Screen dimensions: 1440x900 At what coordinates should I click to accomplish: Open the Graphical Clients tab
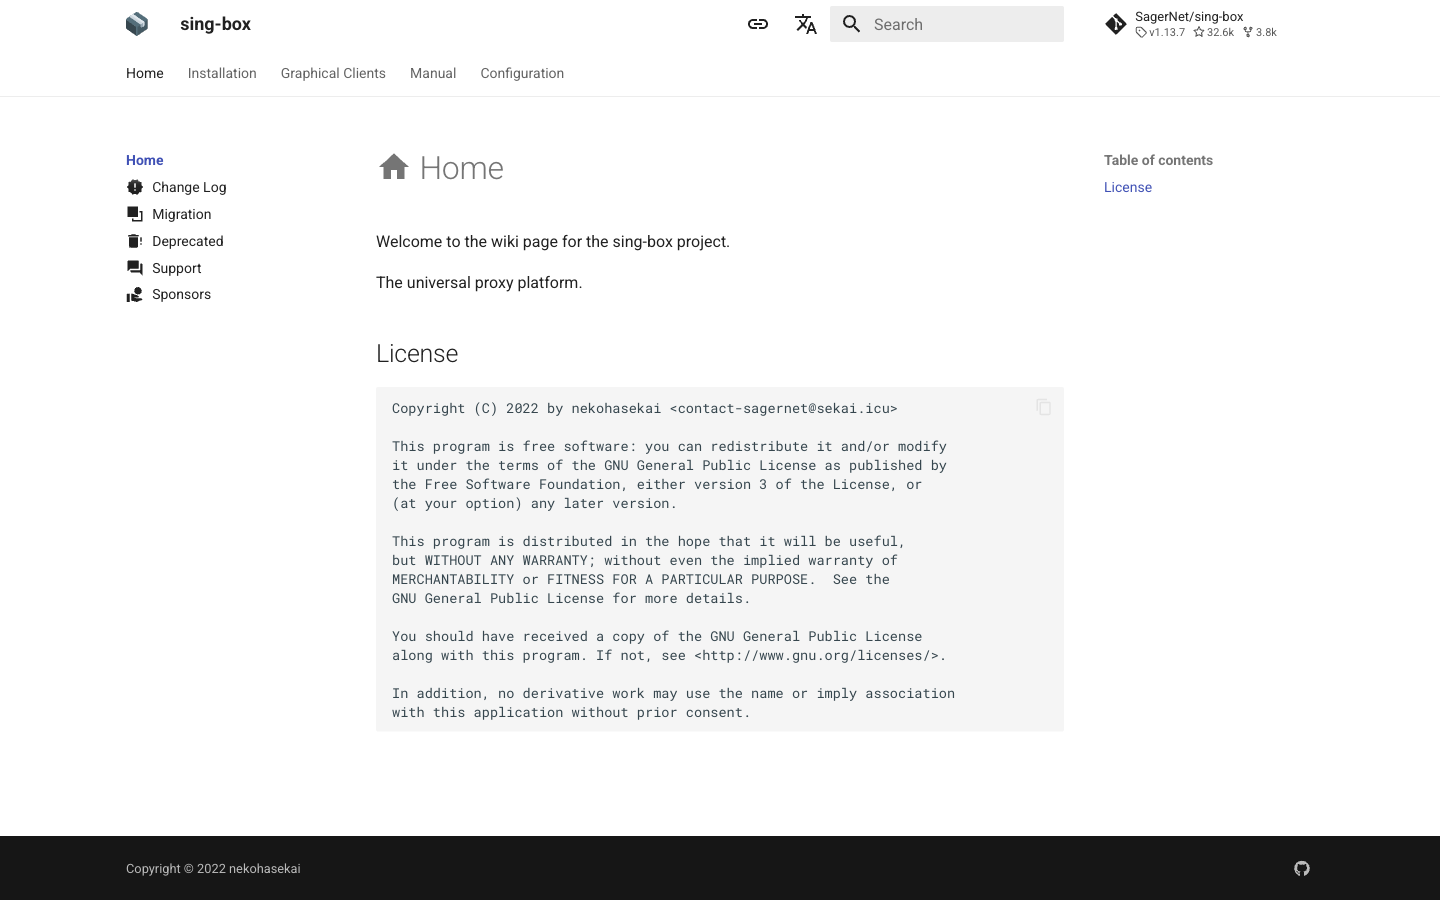[333, 73]
